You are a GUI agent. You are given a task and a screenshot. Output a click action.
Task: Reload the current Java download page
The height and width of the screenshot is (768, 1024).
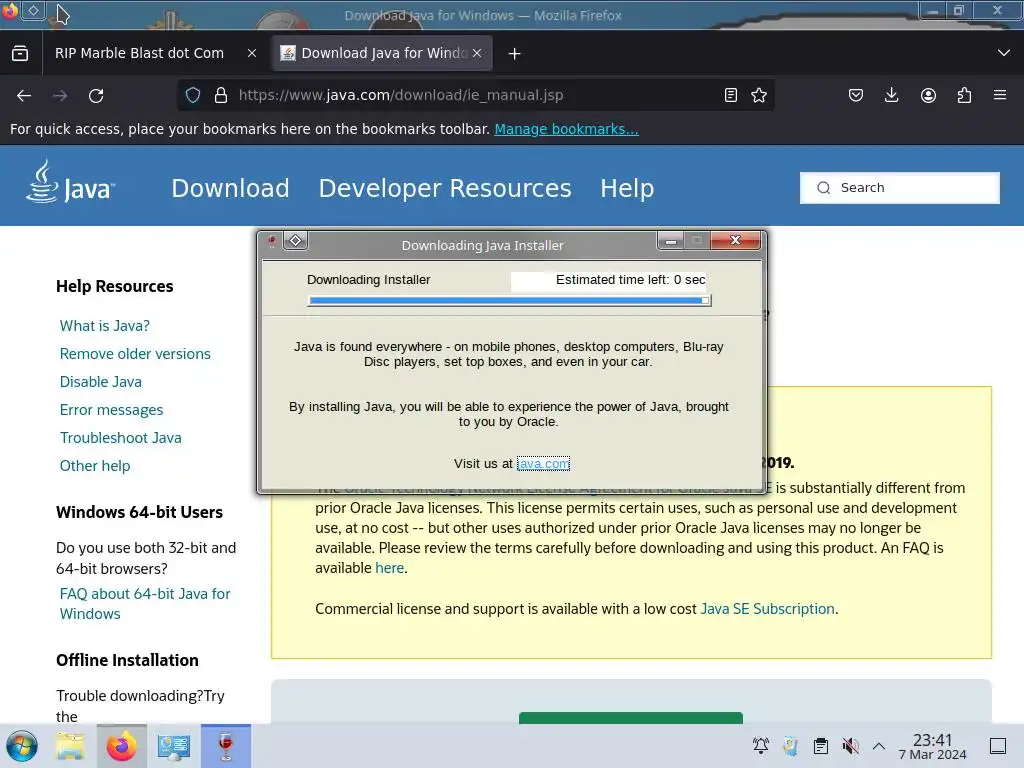coord(96,95)
